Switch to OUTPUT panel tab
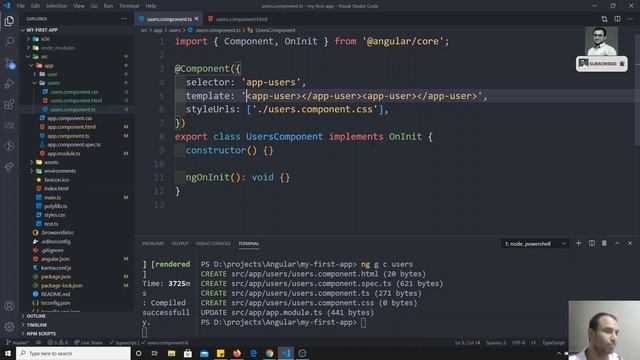640x360 pixels. [180, 244]
